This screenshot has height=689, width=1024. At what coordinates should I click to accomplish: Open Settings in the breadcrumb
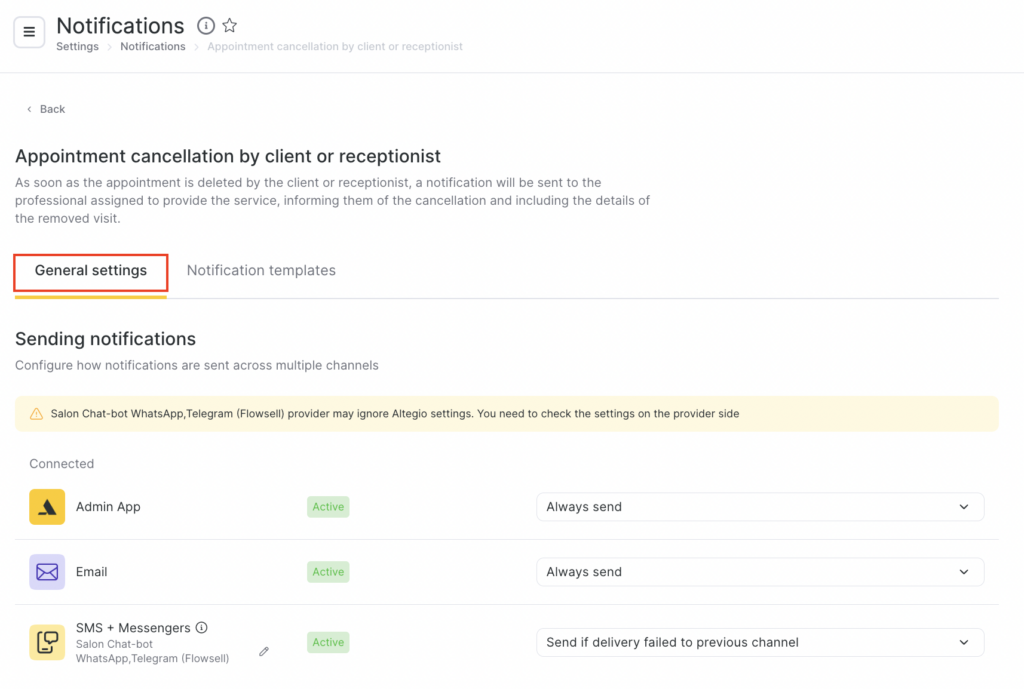coord(77,47)
